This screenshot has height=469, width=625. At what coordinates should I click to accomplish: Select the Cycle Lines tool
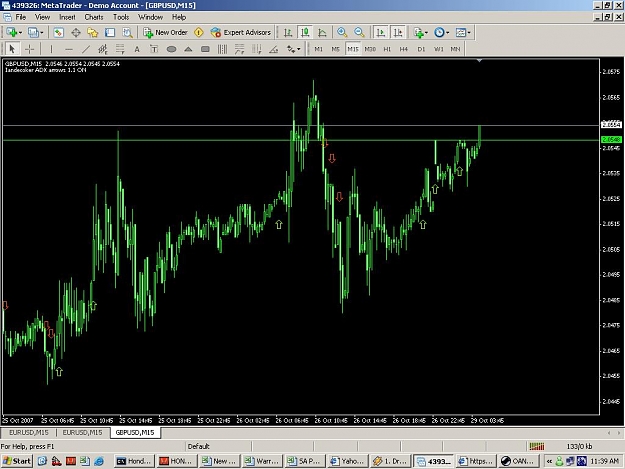click(222, 49)
